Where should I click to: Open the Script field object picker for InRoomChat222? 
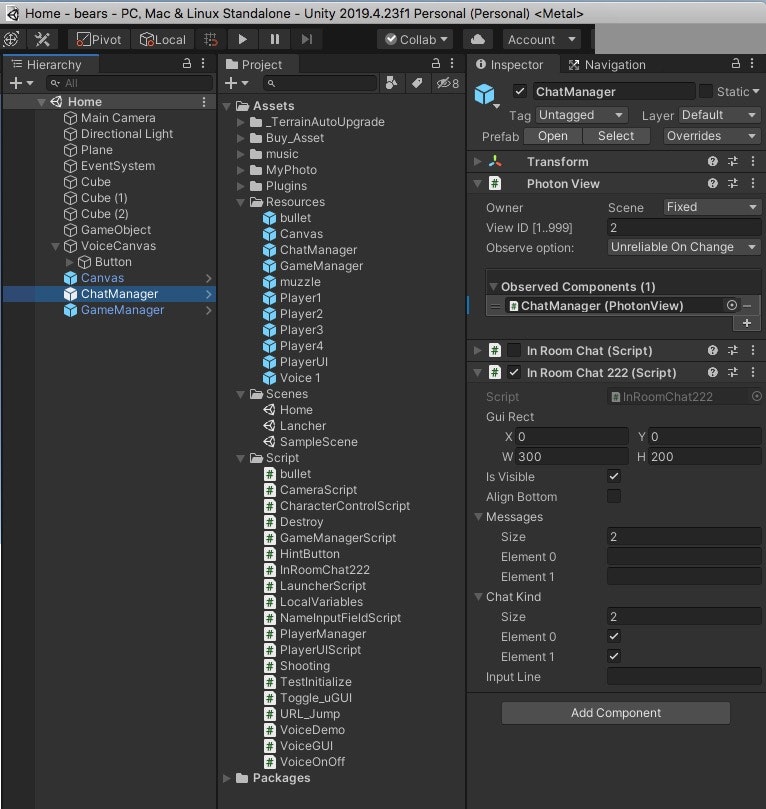click(x=756, y=396)
